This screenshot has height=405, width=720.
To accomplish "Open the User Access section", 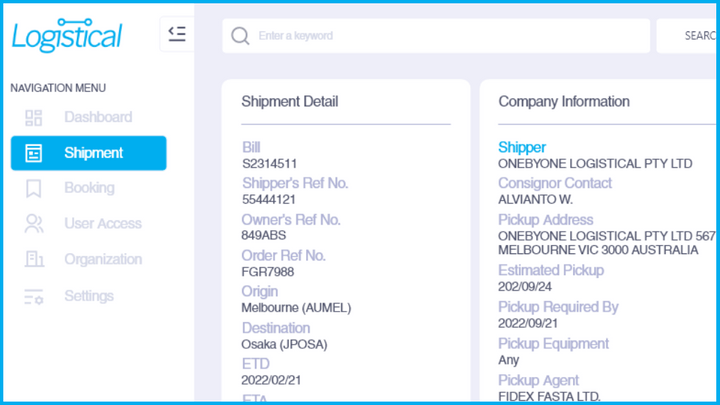I will click(x=103, y=224).
